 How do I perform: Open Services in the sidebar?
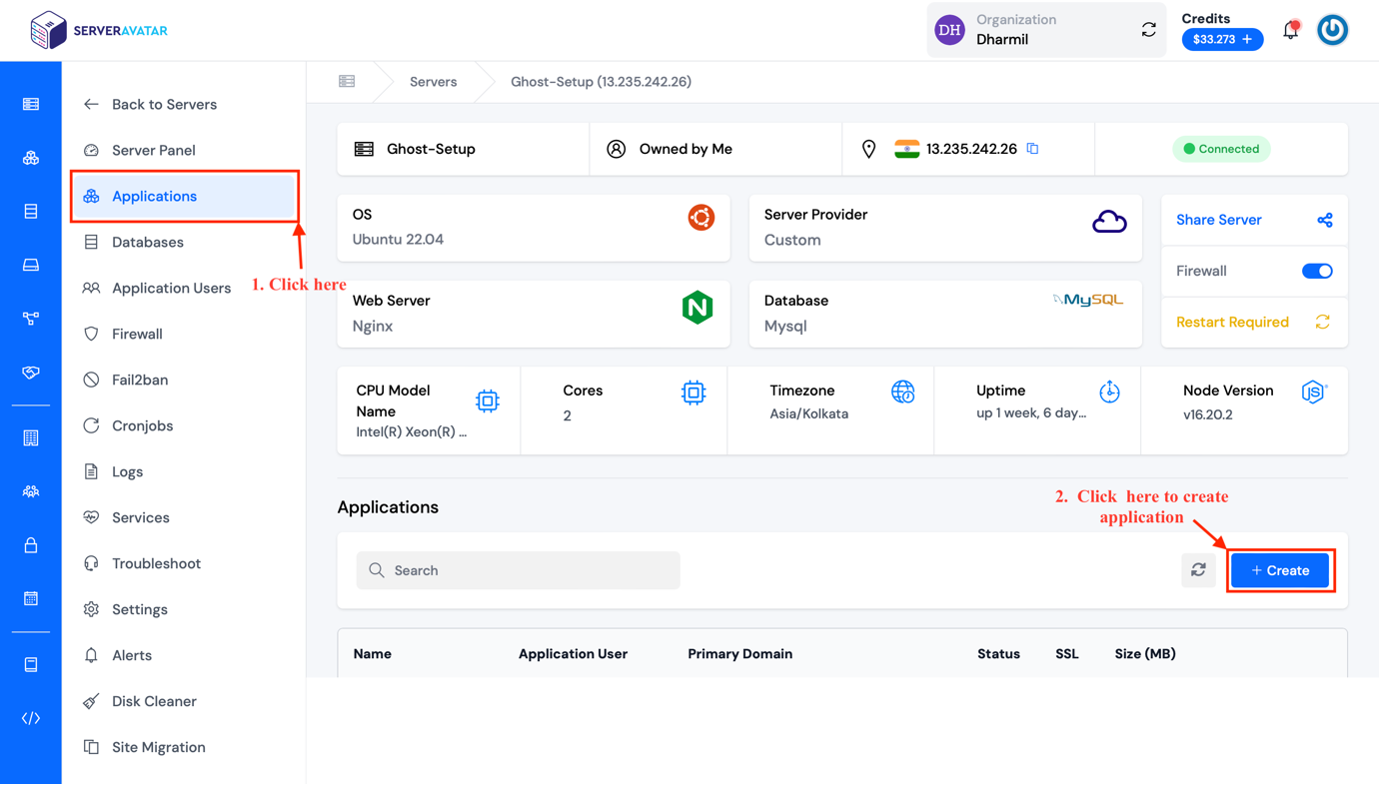(127, 518)
